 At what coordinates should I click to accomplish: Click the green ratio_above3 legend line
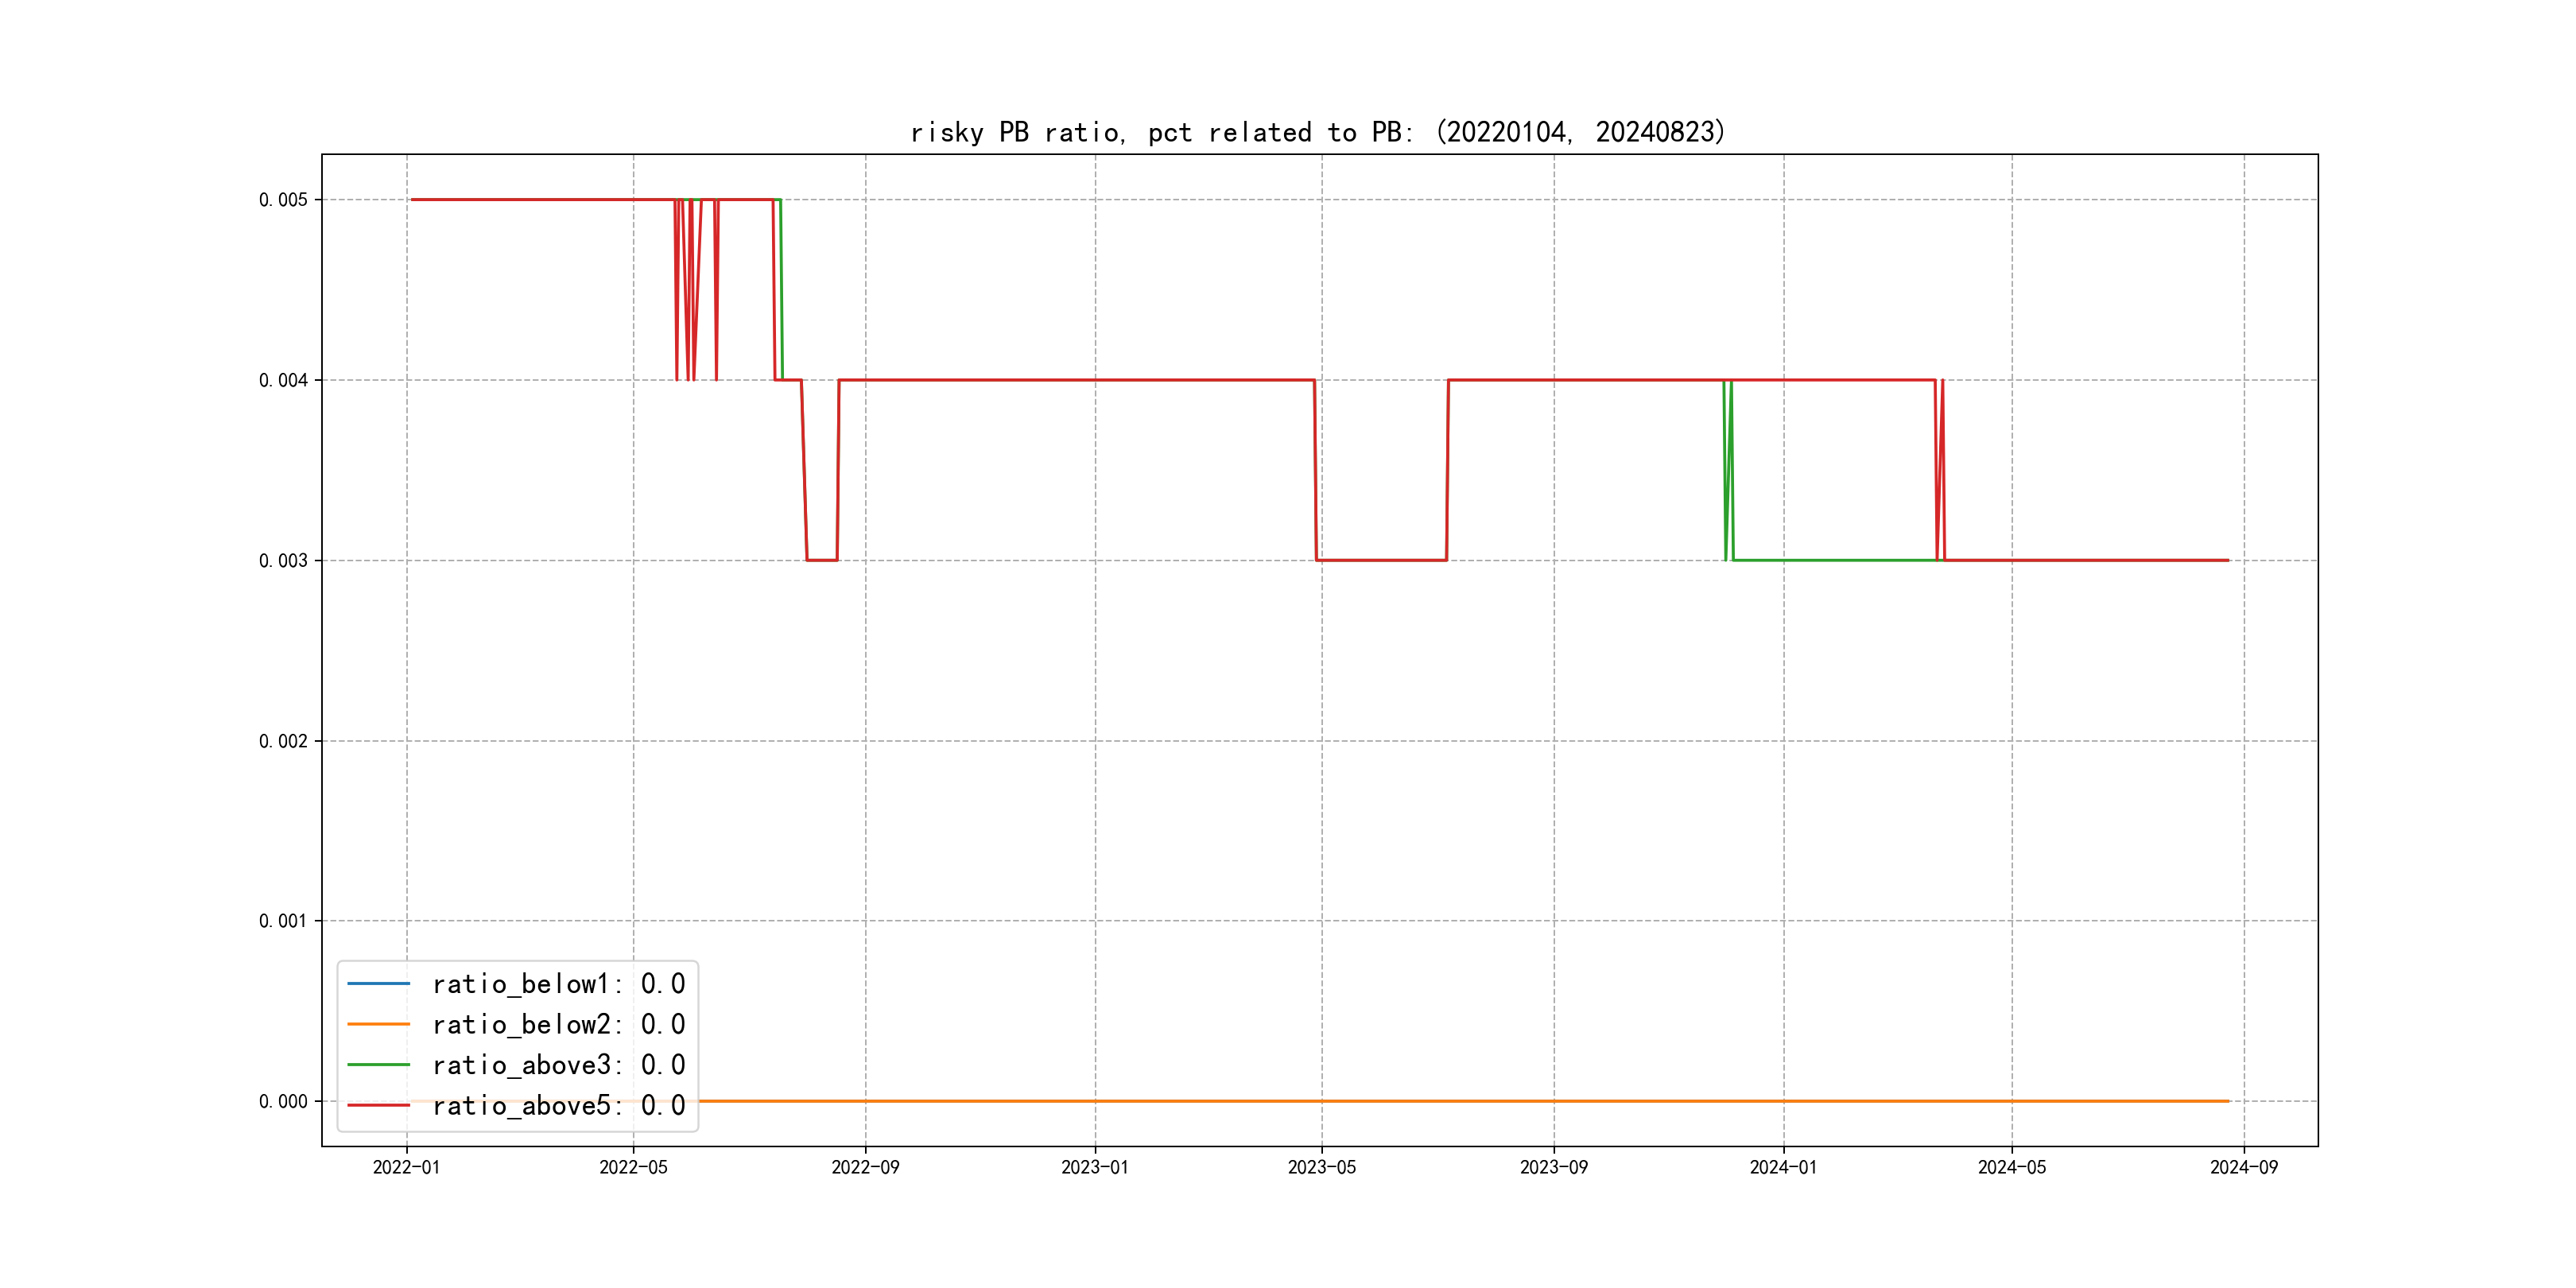pos(378,1065)
